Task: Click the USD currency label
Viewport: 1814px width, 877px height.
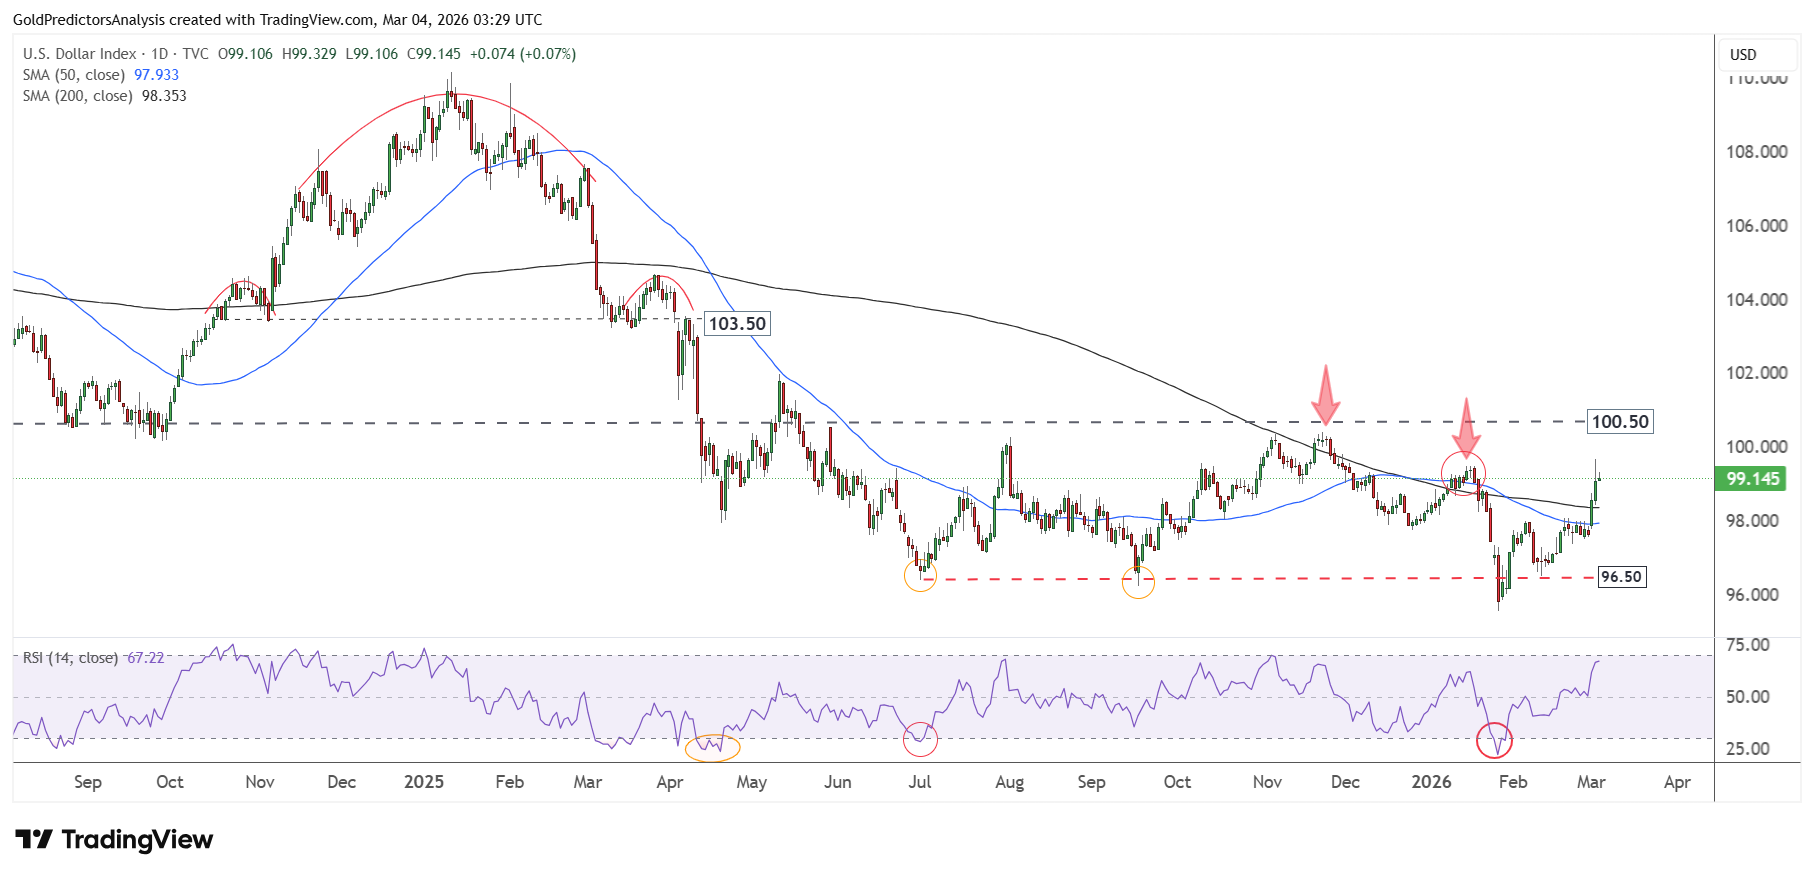Action: [1743, 55]
